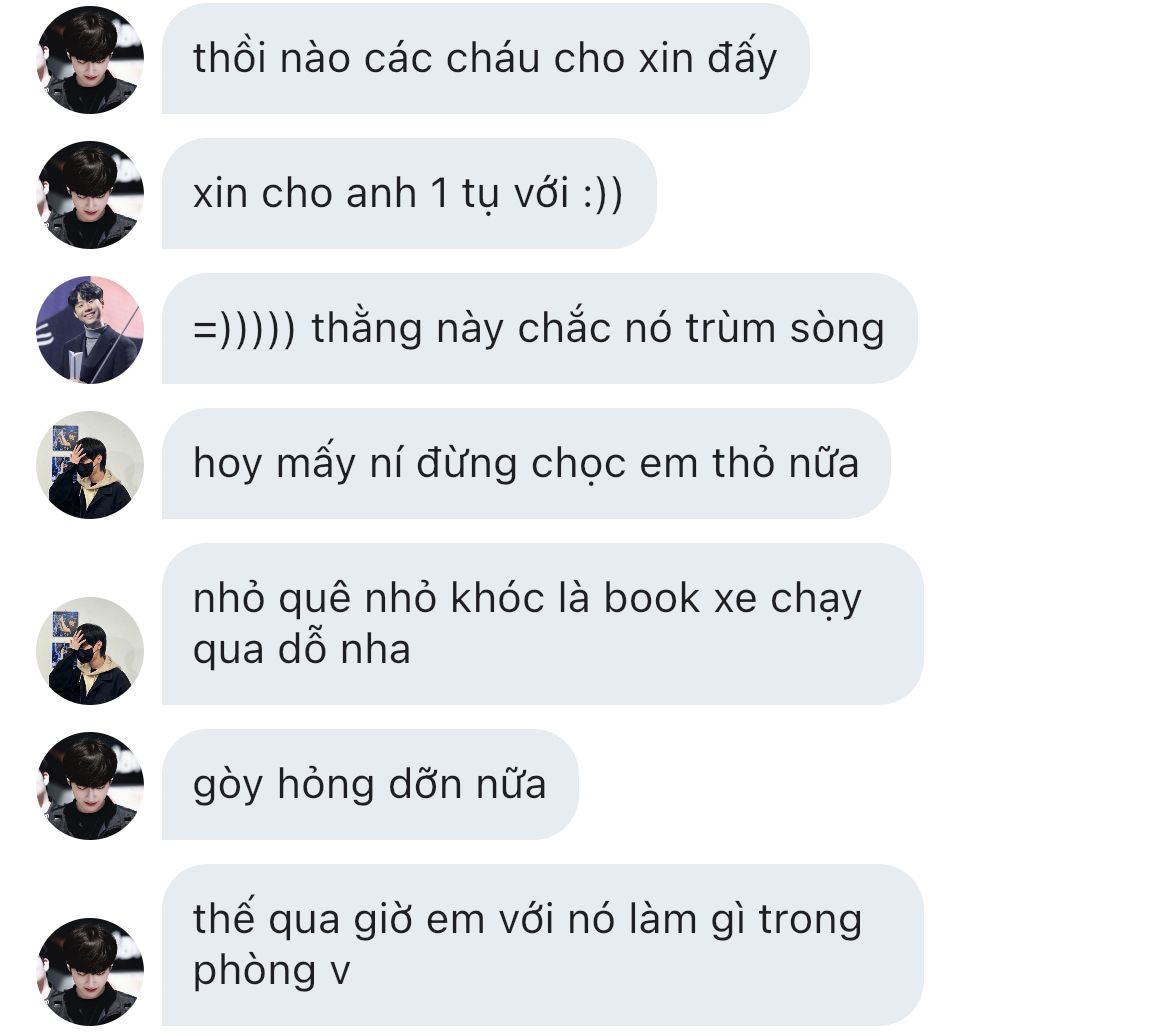Click the "qua dỗ nha" text line
Screen dimensions: 1170x1036
coord(301,650)
